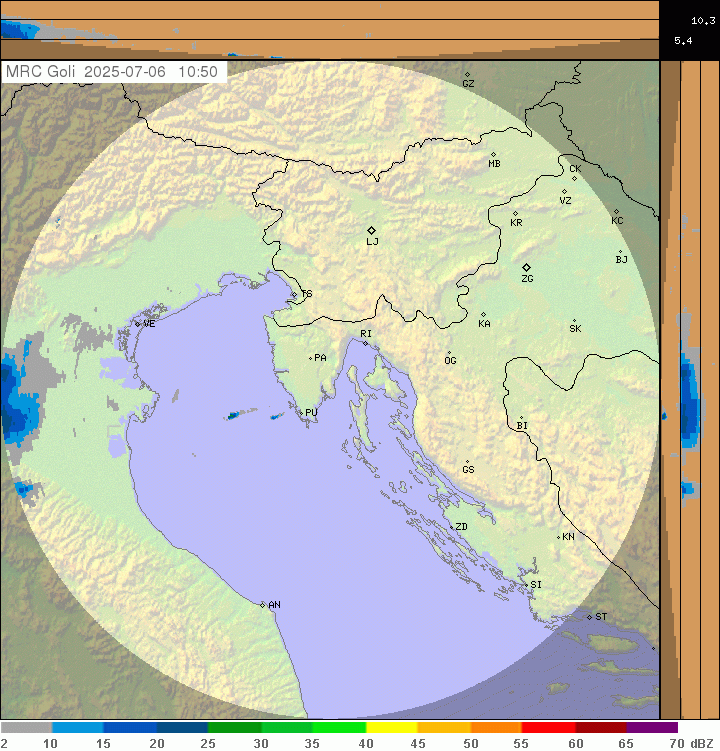
Task: Click the 10.3 height value
Action: [703, 21]
